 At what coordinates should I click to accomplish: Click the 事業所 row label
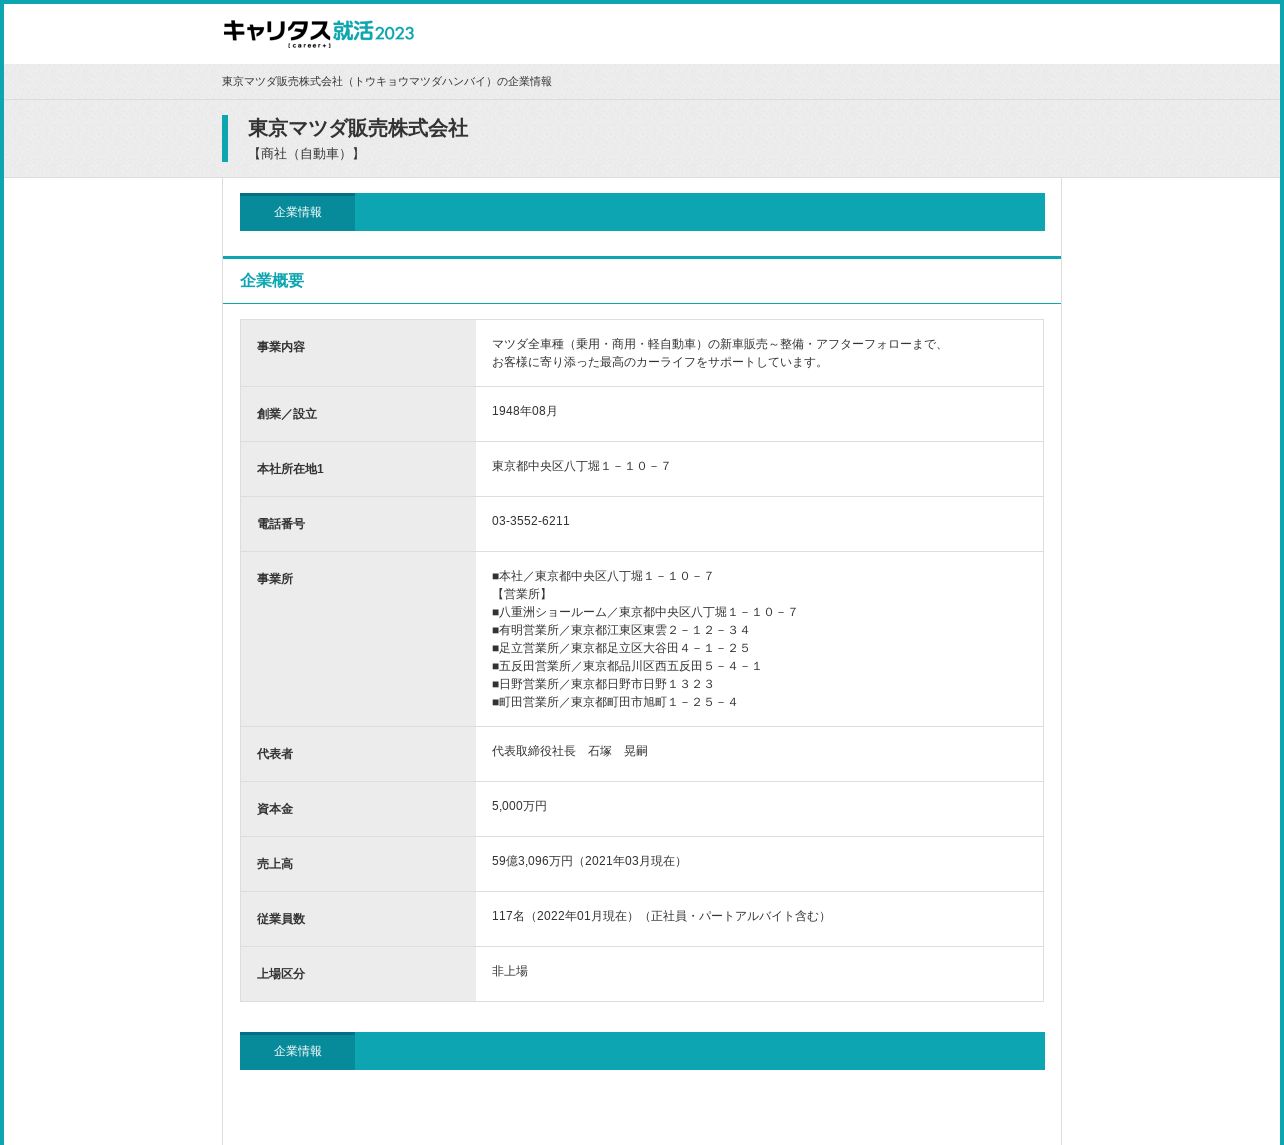(x=275, y=579)
